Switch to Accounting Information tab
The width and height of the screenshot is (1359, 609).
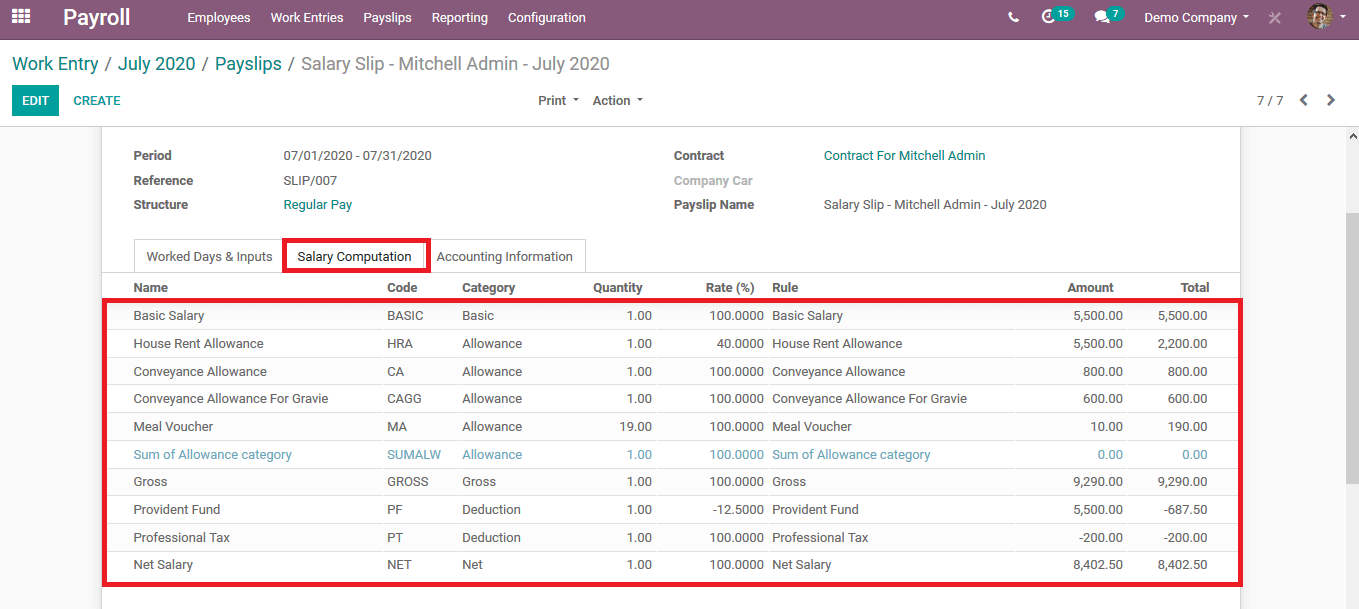(505, 257)
